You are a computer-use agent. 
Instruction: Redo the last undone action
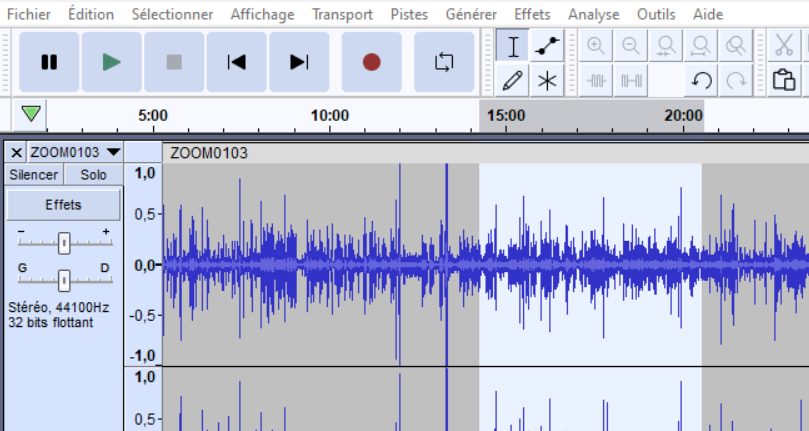(x=736, y=81)
